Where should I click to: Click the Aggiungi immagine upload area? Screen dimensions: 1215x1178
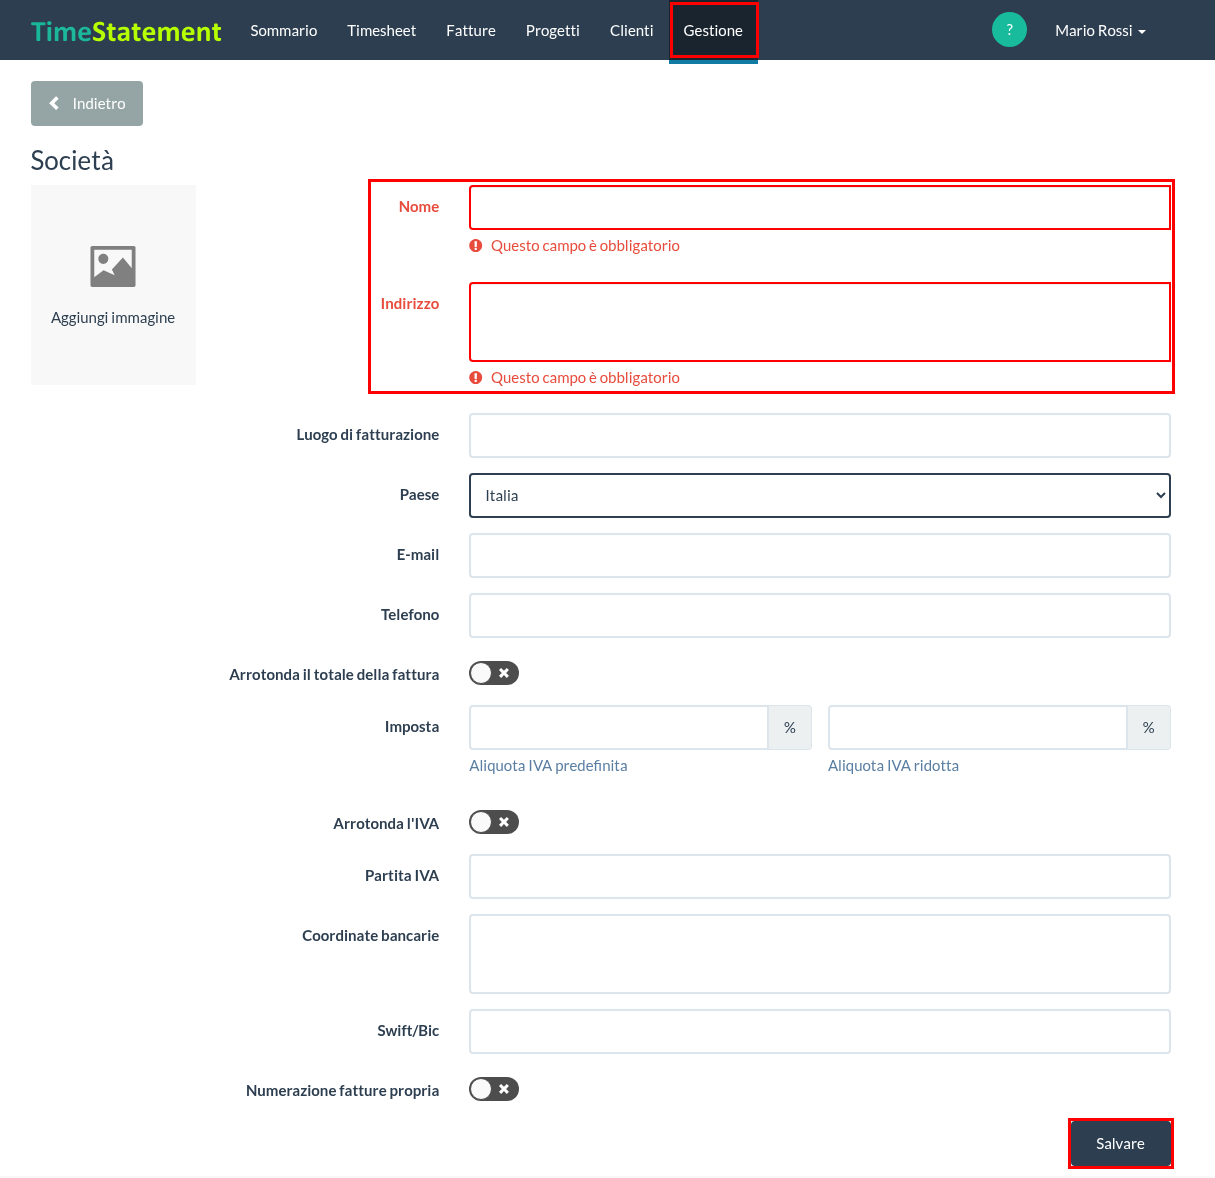click(113, 285)
